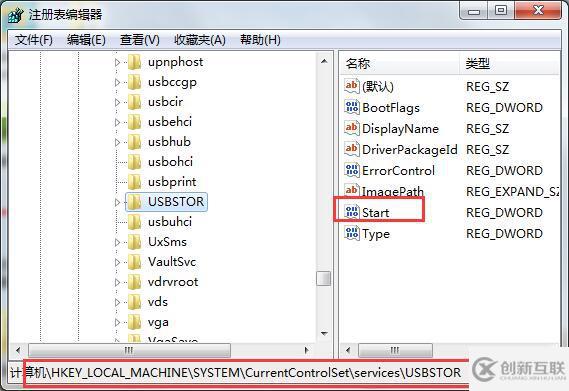Click the usbuhci folder icon
Screen dimensions: 569x391
pyautogui.click(x=134, y=222)
